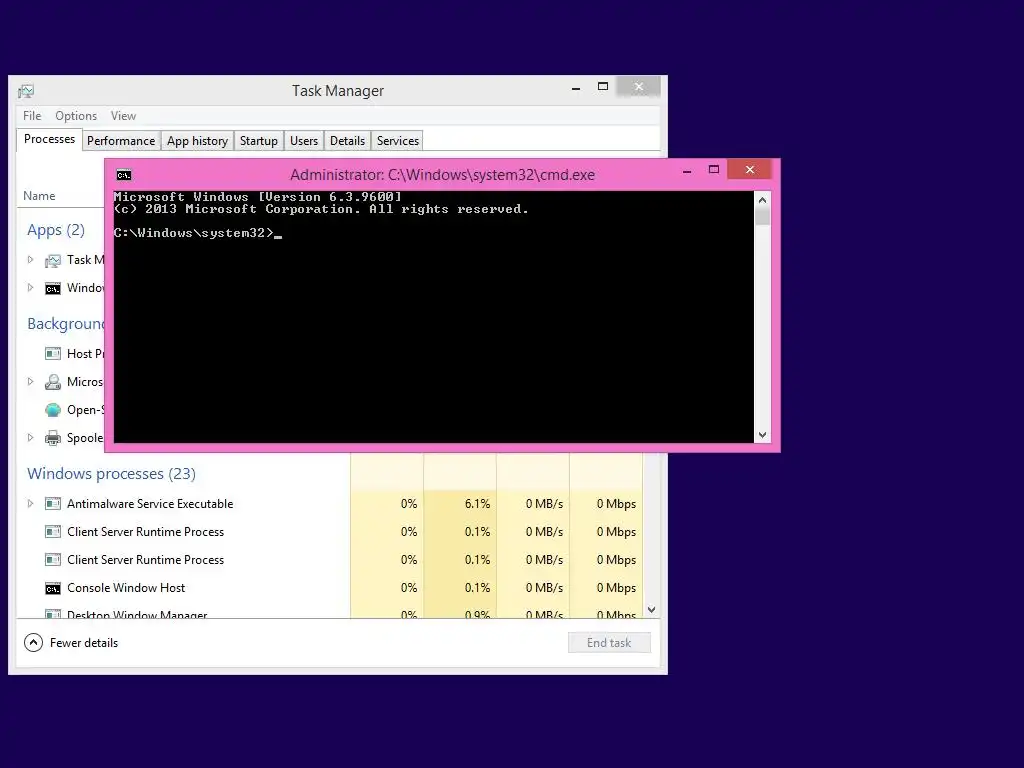
Task: Select Windows processes (23) group header
Action: (112, 473)
